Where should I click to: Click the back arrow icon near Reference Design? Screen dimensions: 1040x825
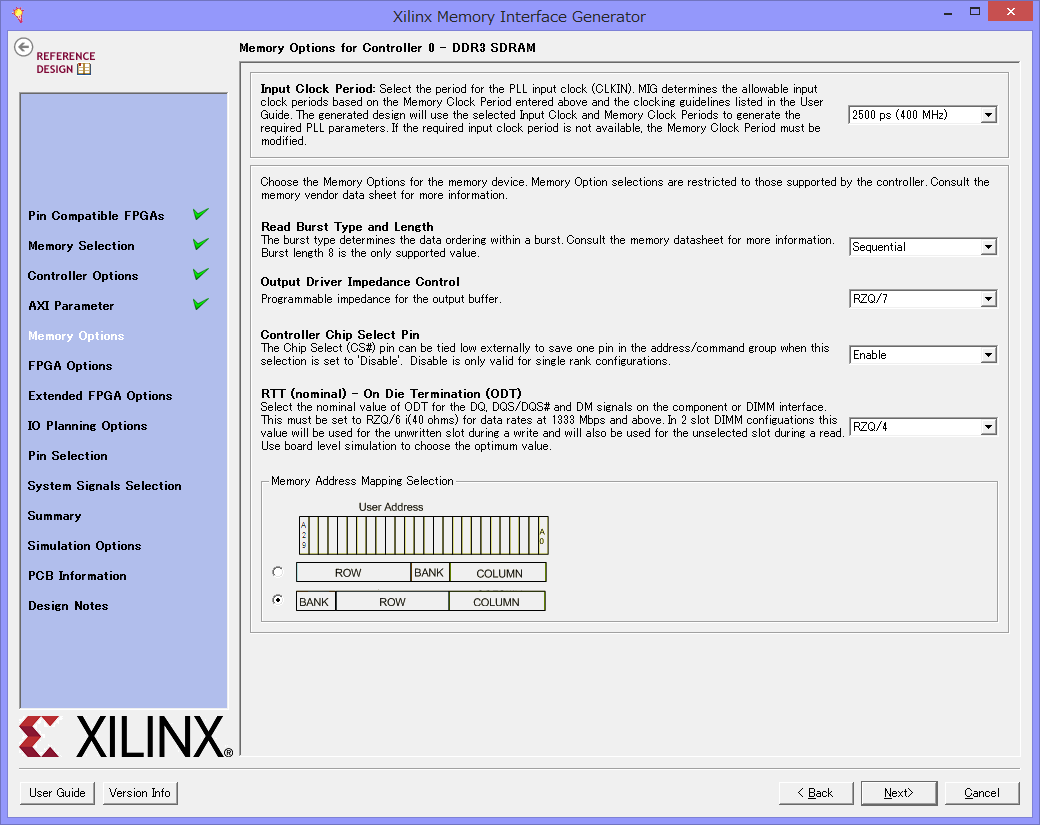point(24,48)
